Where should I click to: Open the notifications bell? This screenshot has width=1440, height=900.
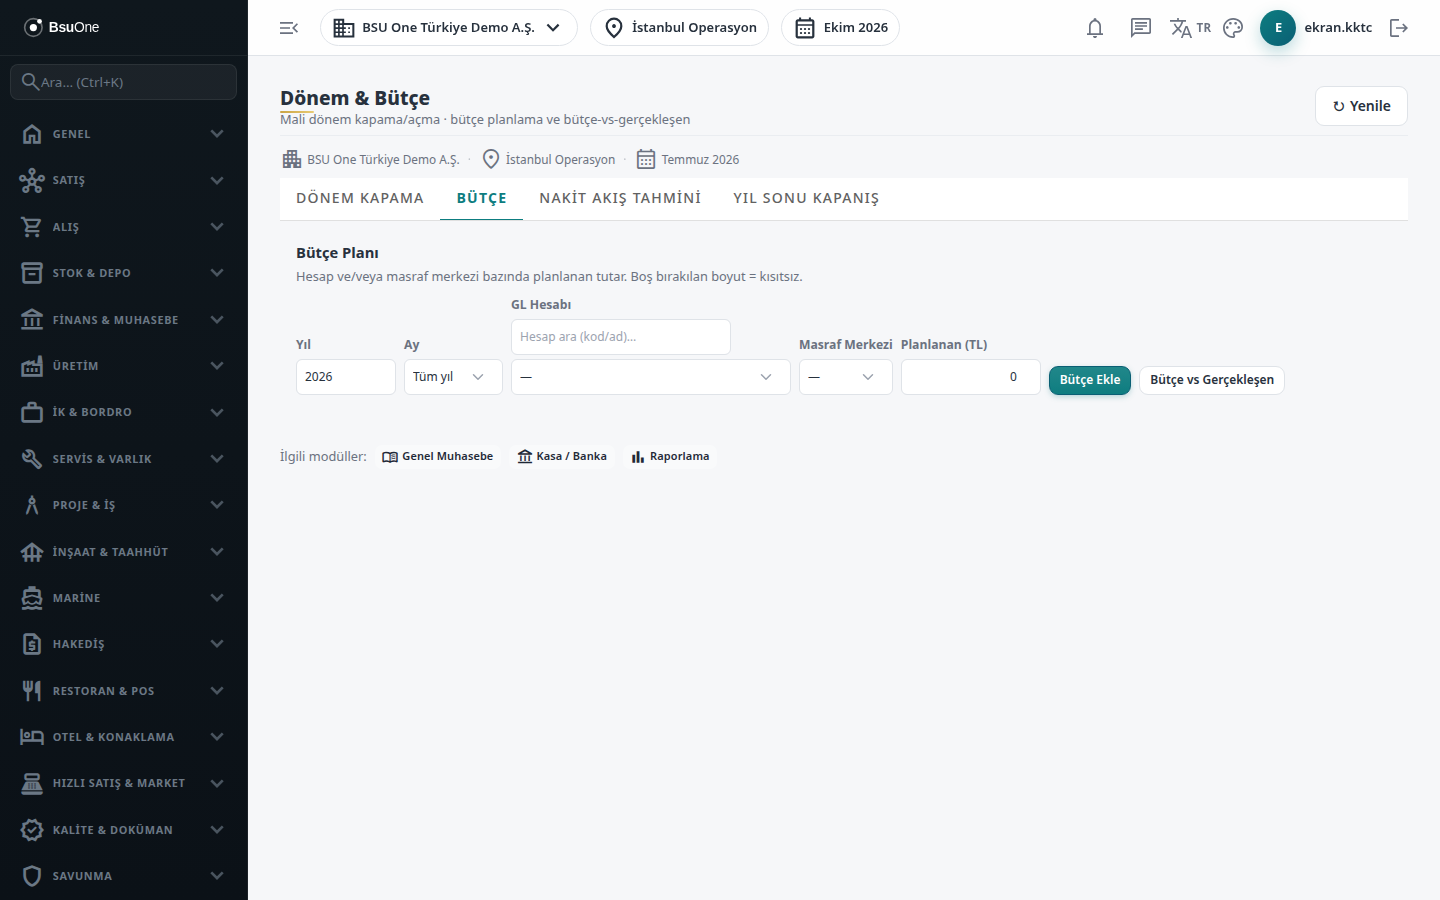coord(1095,28)
